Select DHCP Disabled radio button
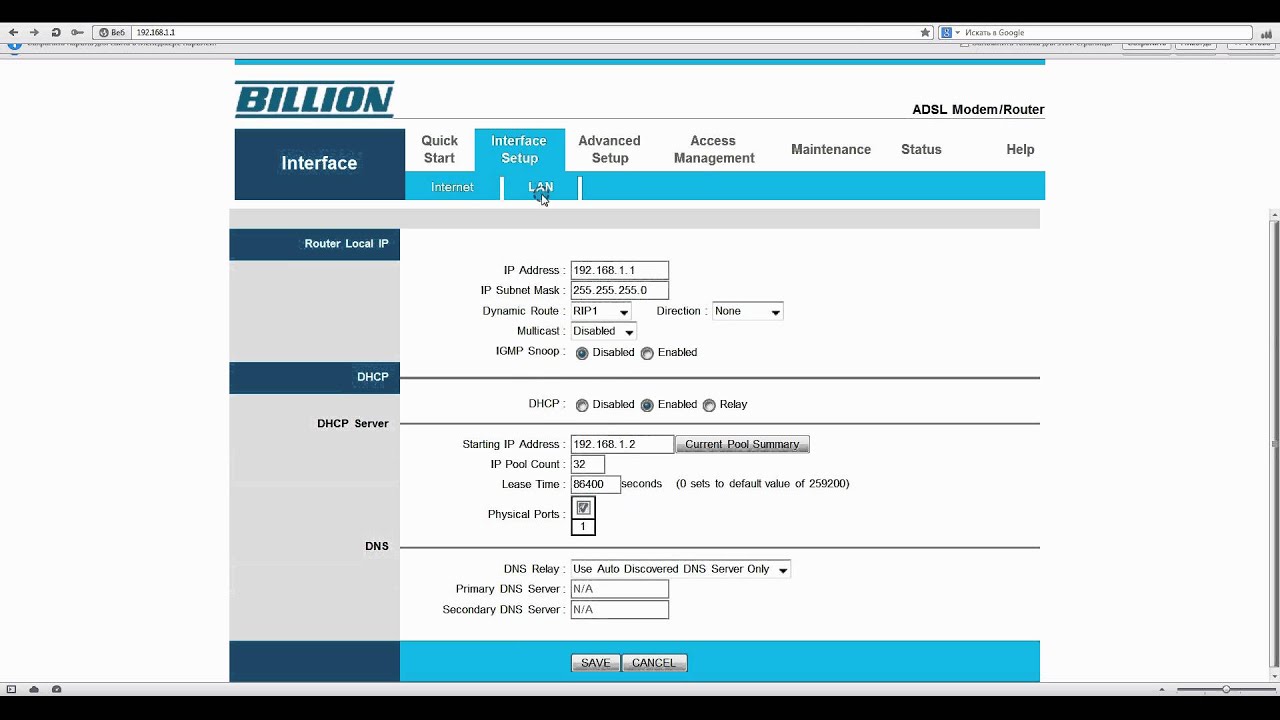Viewport: 1280px width, 720px height. click(582, 405)
